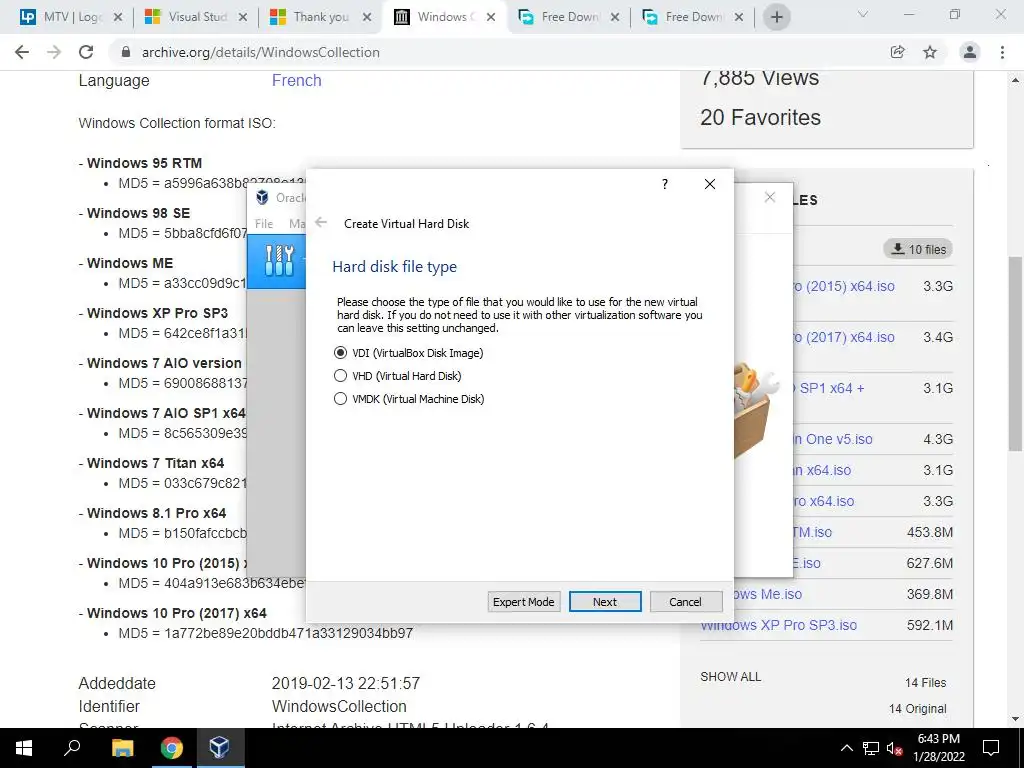The width and height of the screenshot is (1024, 768).
Task: Open the (2017) x64.iso download link
Action: point(844,337)
